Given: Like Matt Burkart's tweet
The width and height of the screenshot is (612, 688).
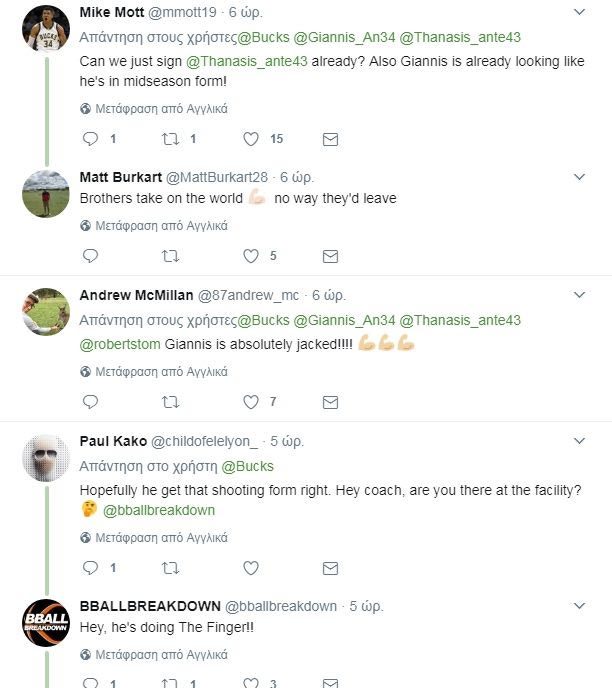Looking at the screenshot, I should pos(252,256).
